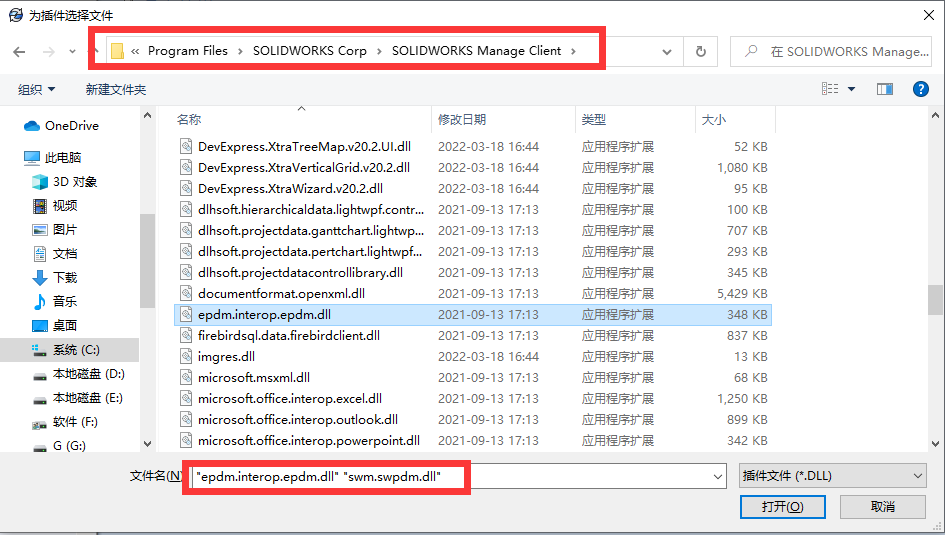Open 3D 对象 folder
Screen dimensions: 945x535
pyautogui.click(x=64, y=182)
